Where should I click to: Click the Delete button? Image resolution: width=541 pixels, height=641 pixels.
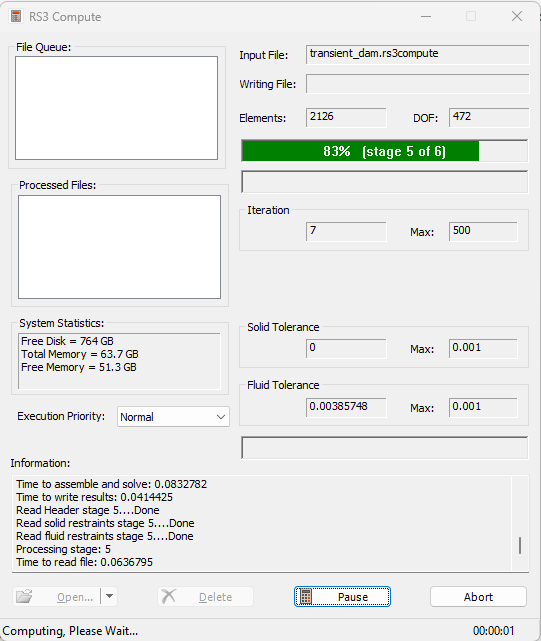205,597
